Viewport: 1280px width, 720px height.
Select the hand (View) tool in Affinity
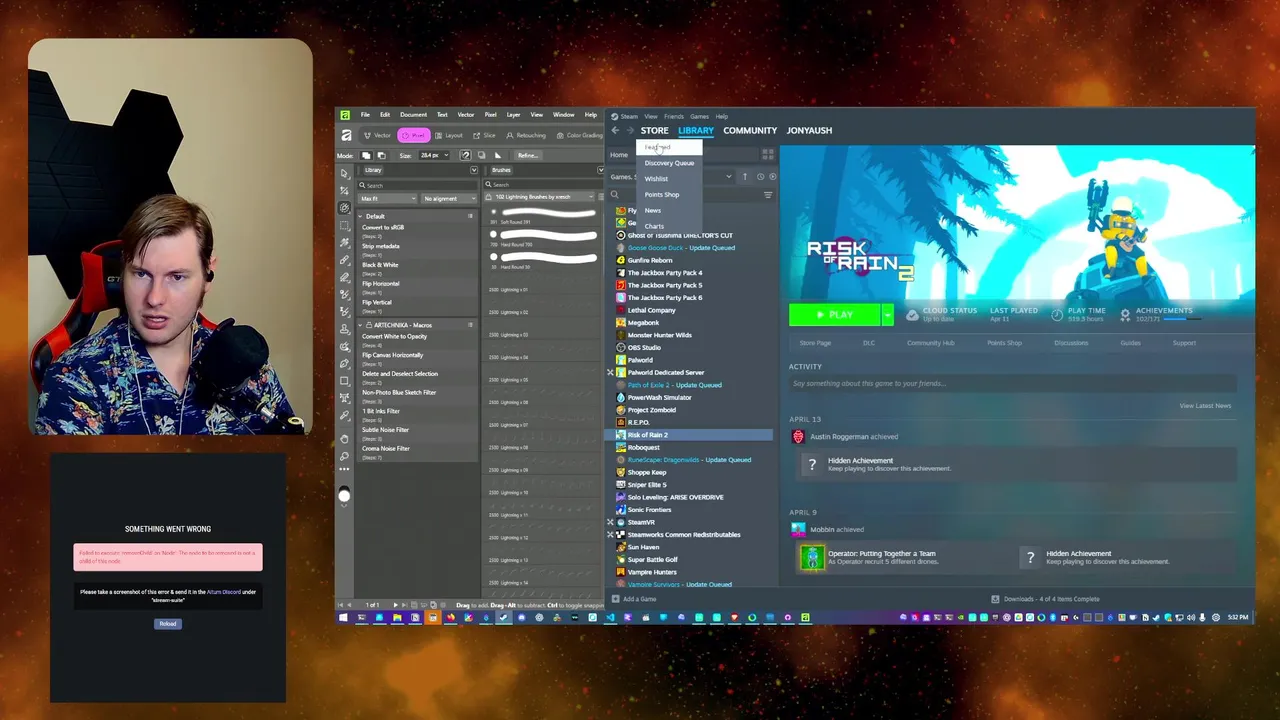(x=345, y=439)
